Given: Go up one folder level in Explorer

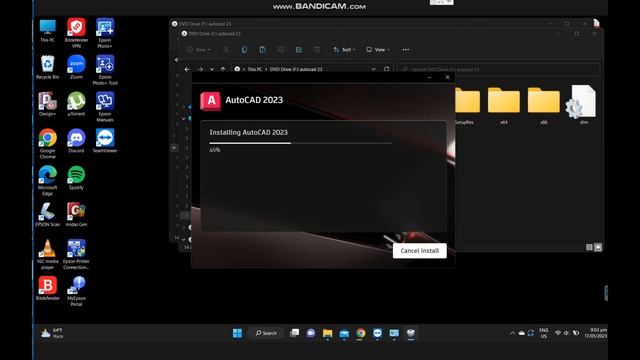Looking at the screenshot, I should point(223,69).
